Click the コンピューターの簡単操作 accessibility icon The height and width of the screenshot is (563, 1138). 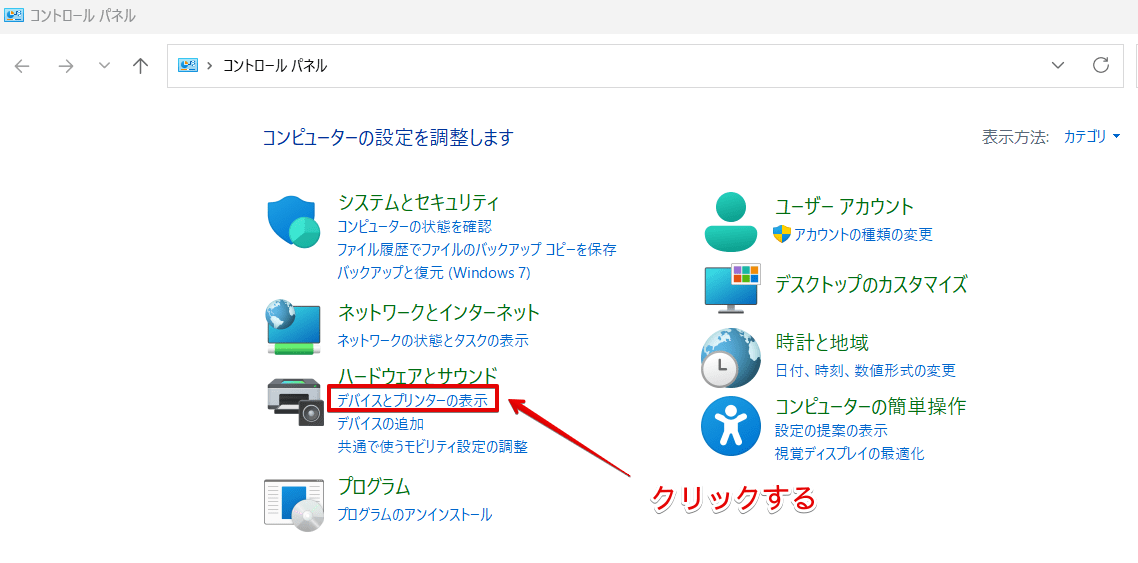(730, 427)
